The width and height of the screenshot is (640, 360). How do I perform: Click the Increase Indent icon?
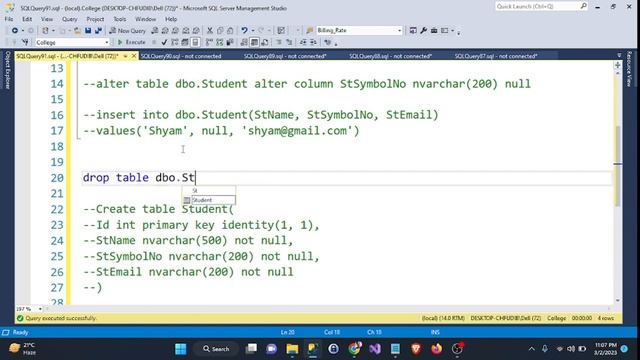[313, 42]
